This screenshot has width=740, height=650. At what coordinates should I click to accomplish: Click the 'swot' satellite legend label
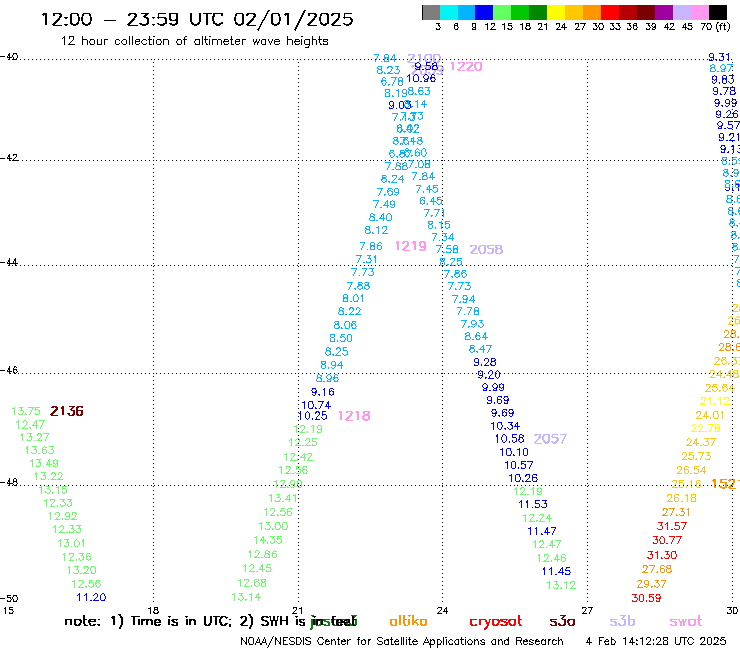pos(686,621)
